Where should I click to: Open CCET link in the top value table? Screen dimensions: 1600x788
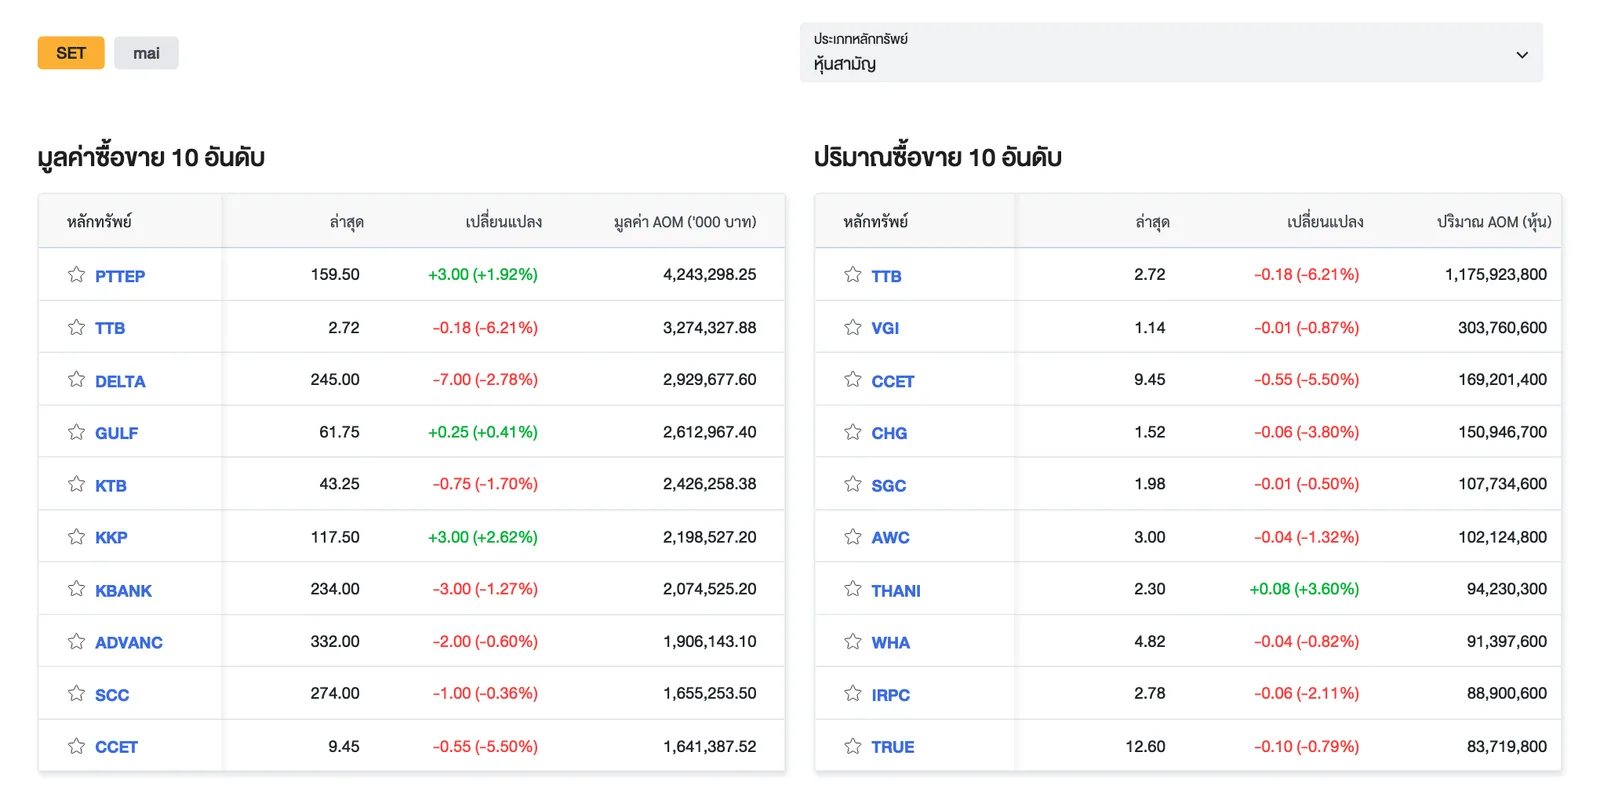coord(117,747)
